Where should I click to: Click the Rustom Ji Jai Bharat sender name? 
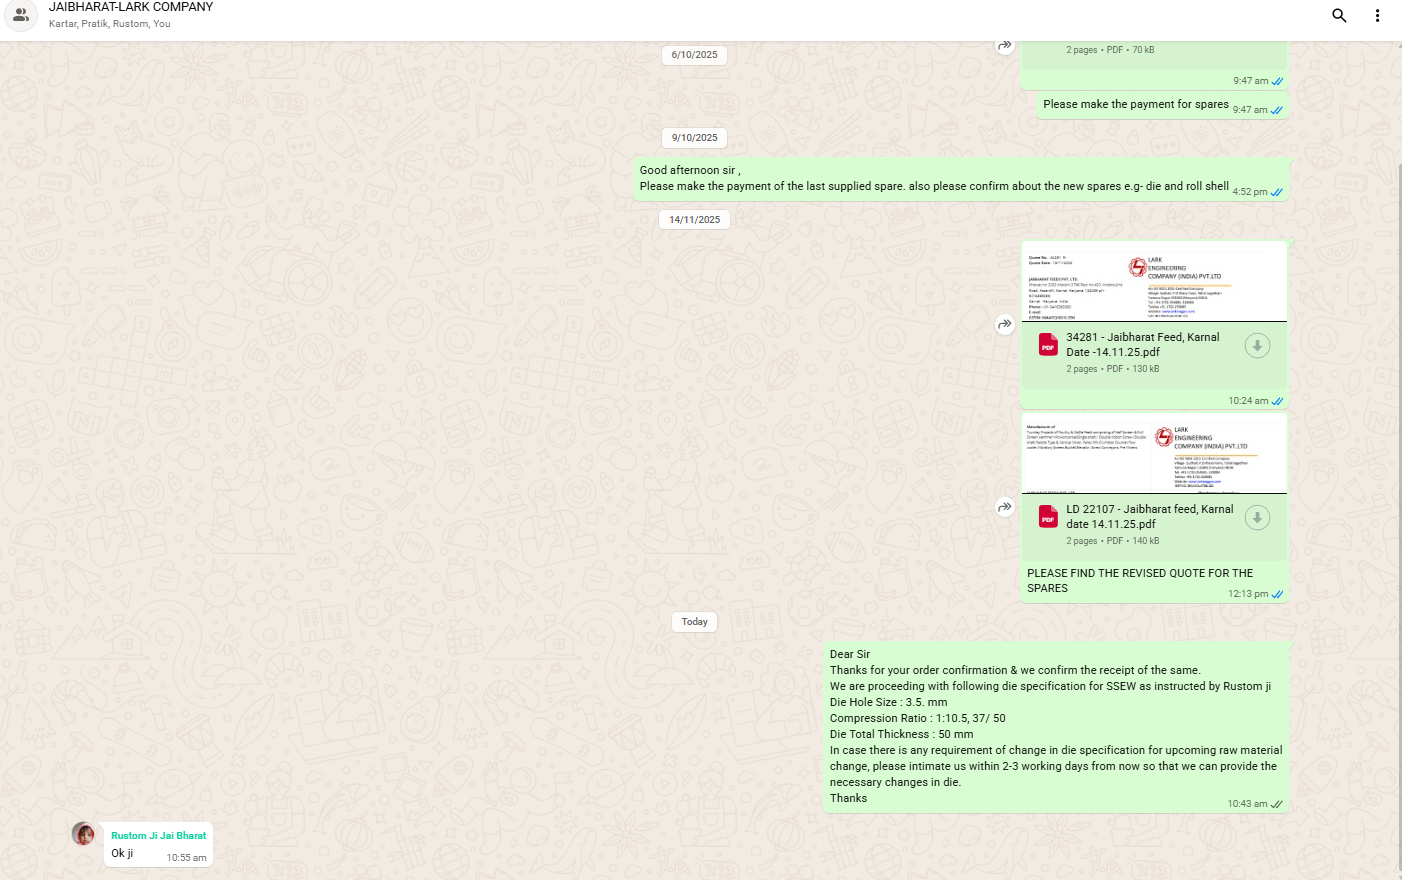tap(158, 836)
